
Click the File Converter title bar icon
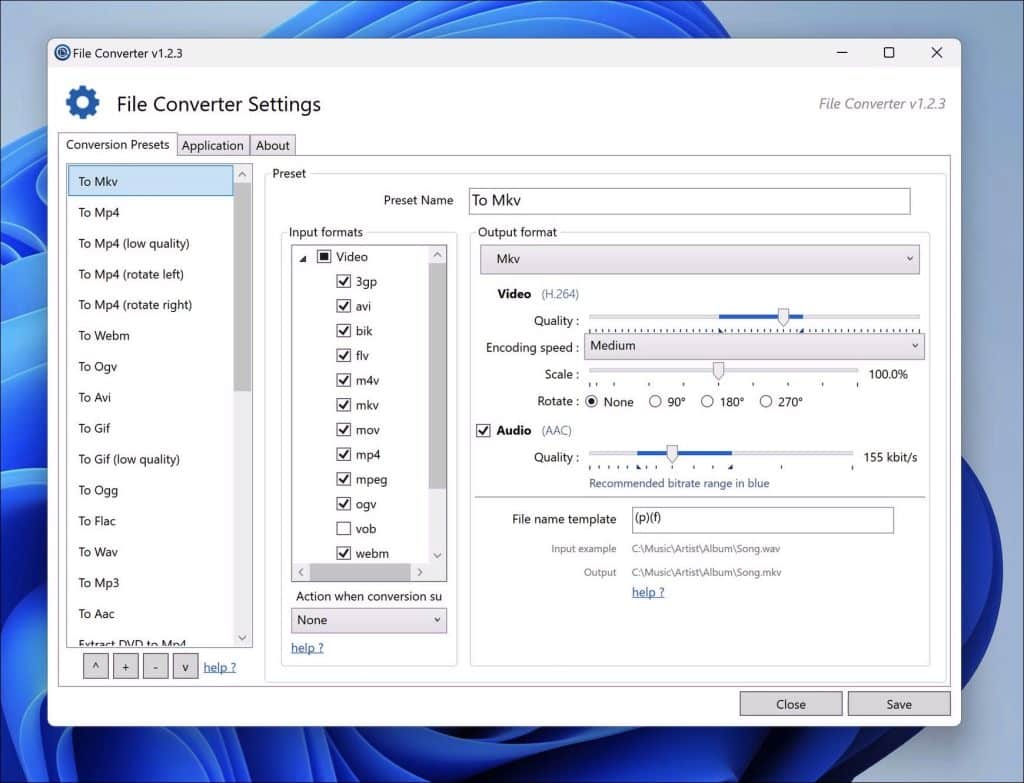pos(61,52)
